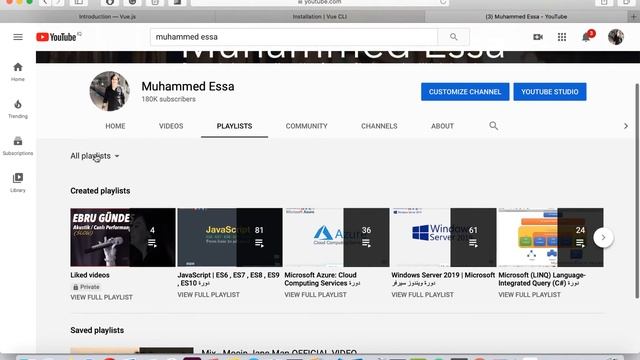Viewport: 640px width, 360px height.
Task: Switch to Introduction — Vue.js browser tab
Action: point(107,17)
